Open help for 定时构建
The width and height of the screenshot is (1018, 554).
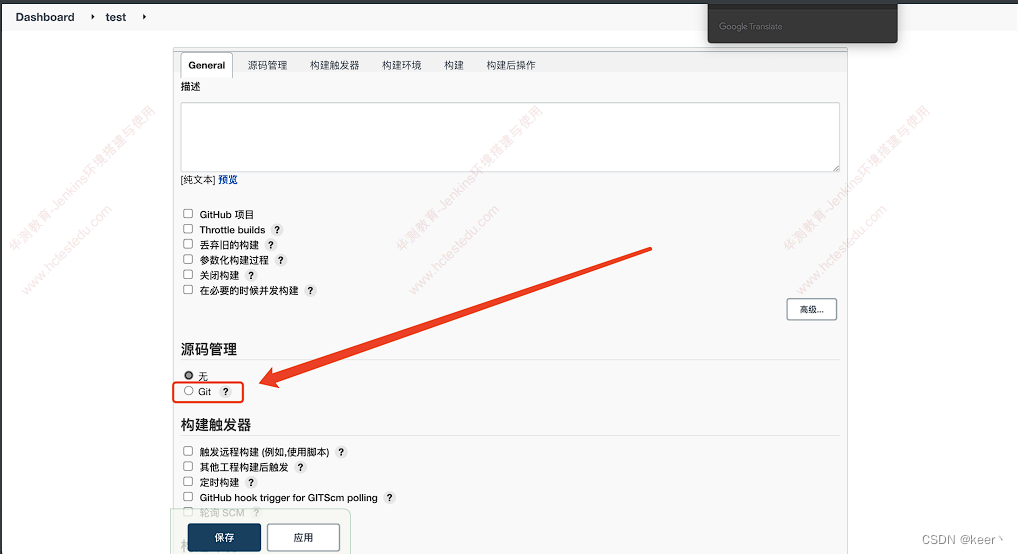pyautogui.click(x=251, y=483)
